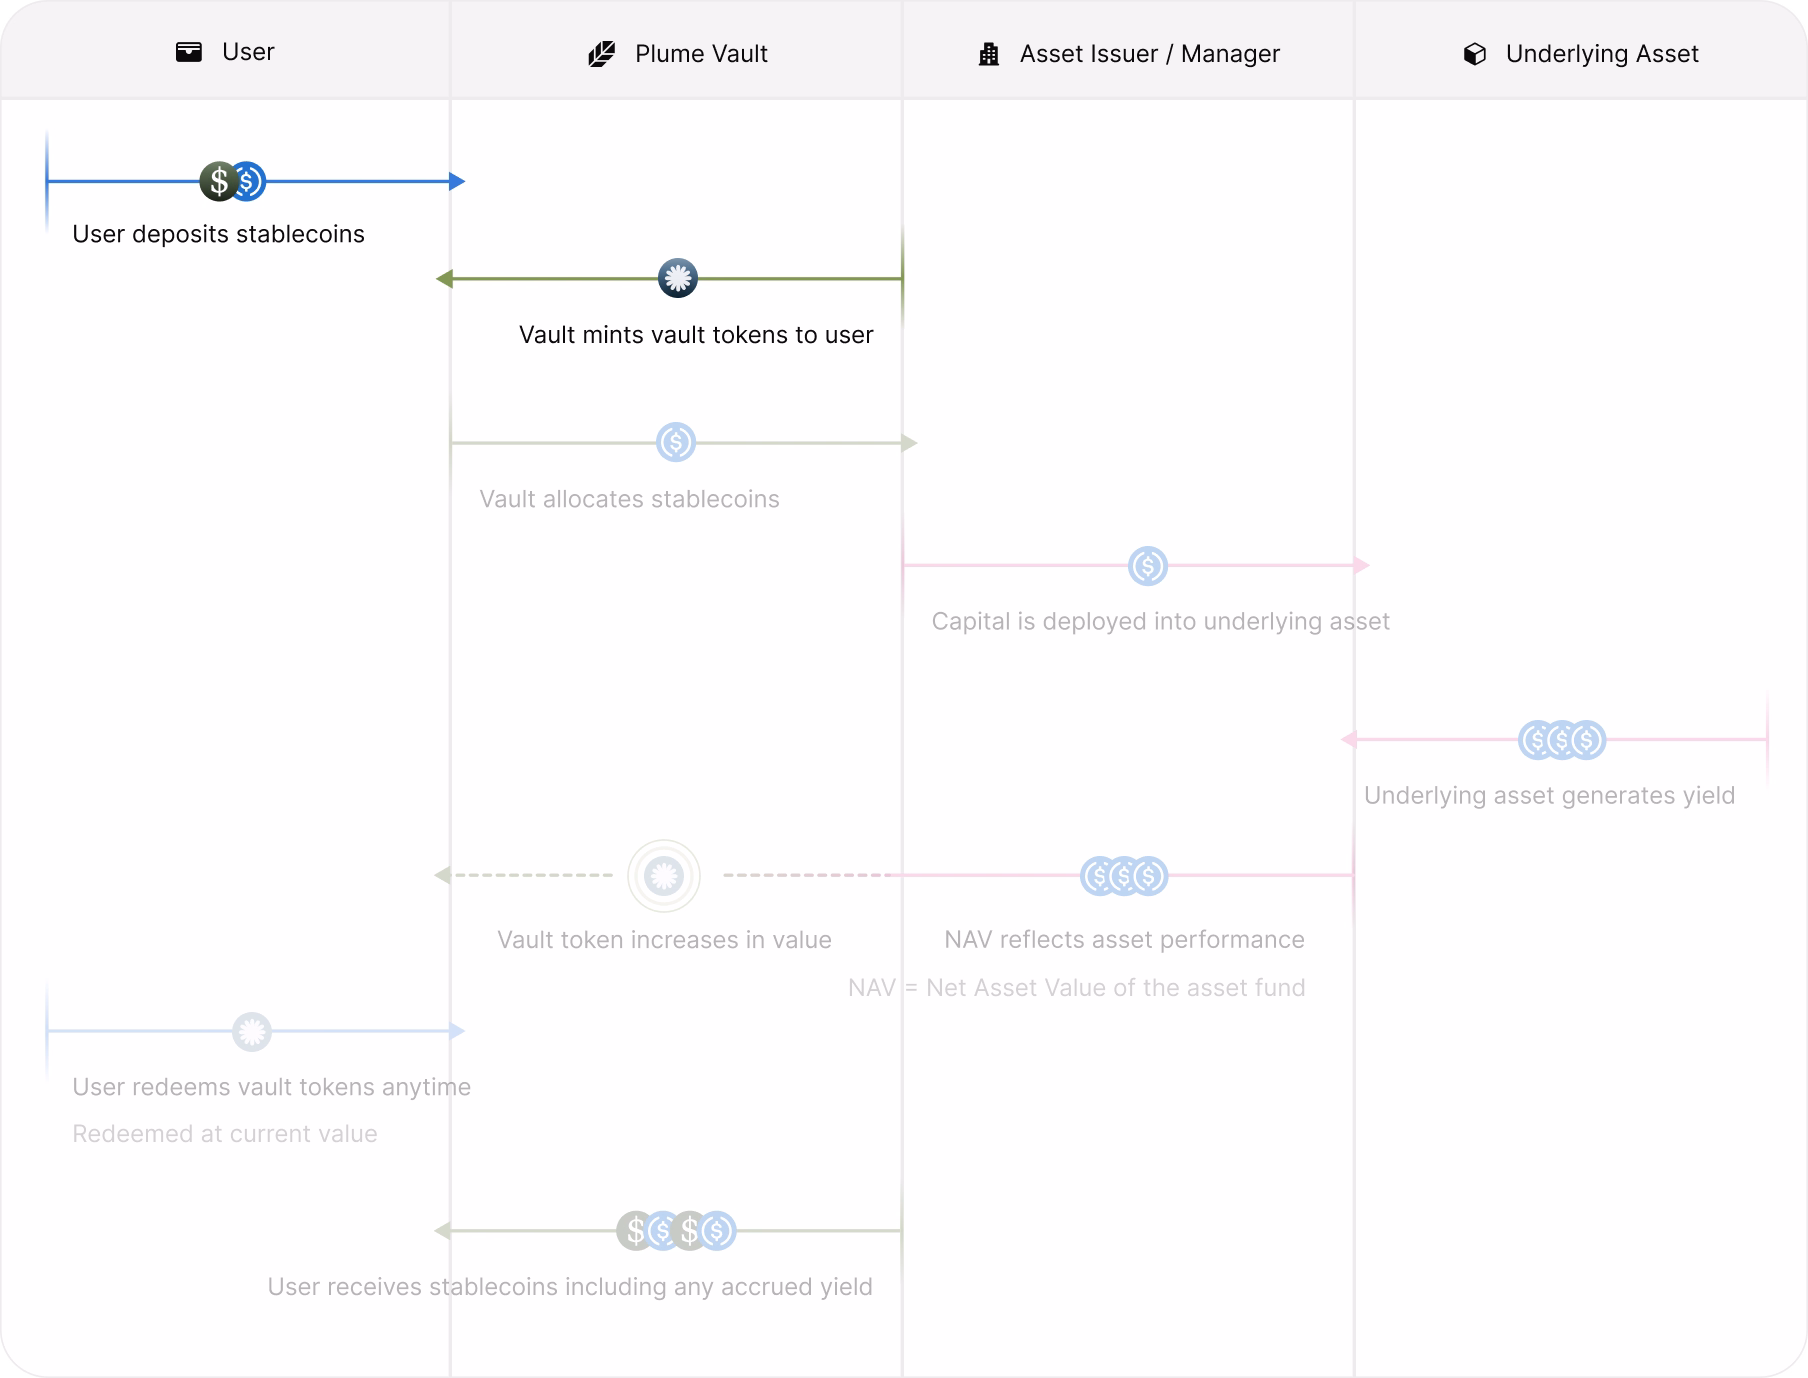Click 'User redeems vault tokens anytime' label
Screen dimensions: 1808x1378
(271, 1087)
